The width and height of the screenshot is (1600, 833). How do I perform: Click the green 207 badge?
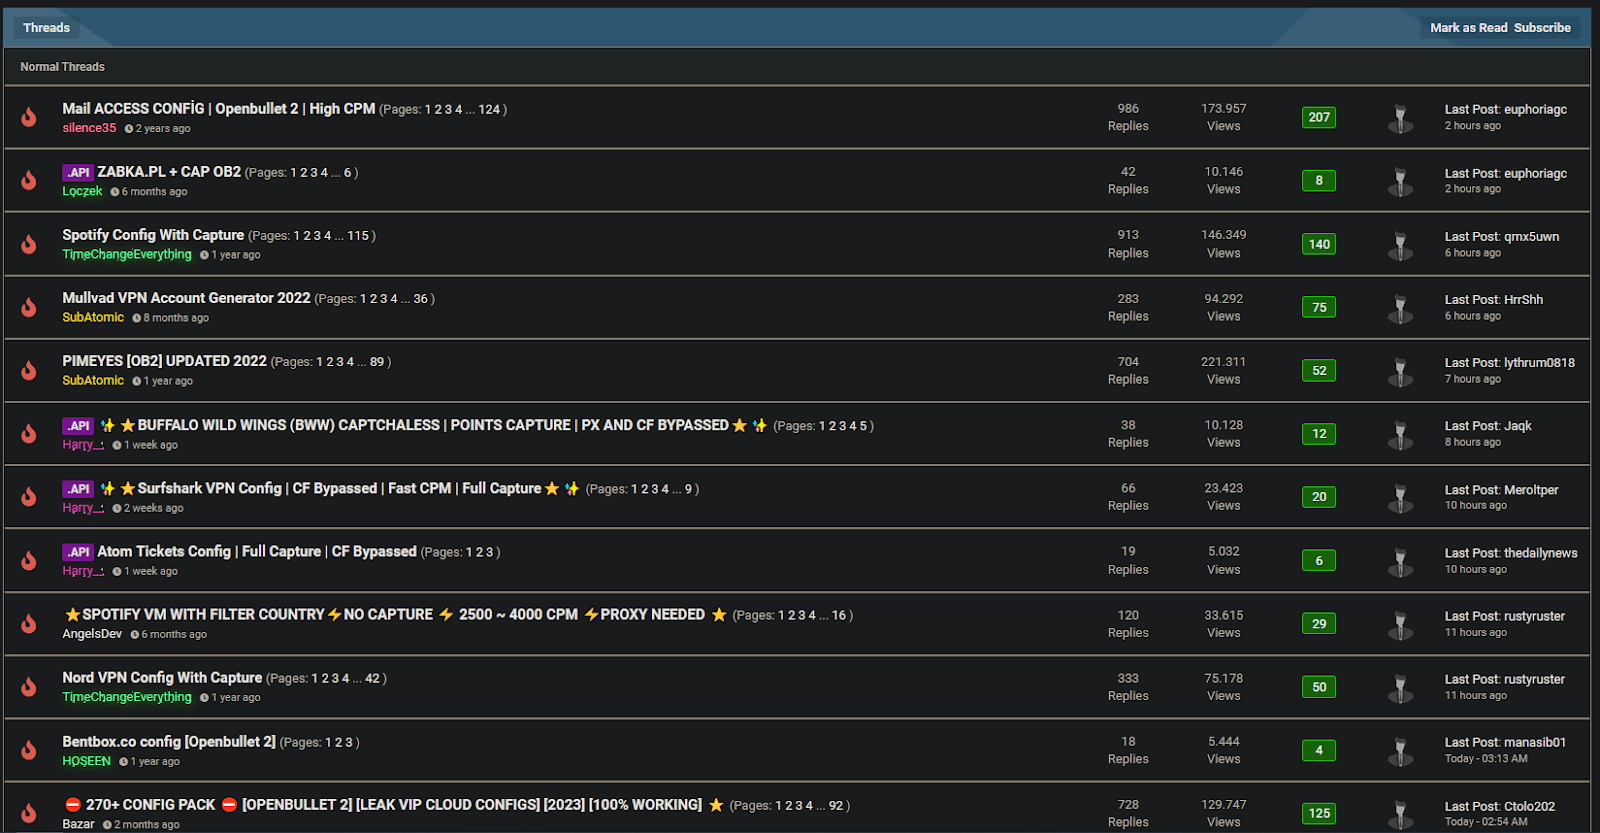[x=1319, y=117]
